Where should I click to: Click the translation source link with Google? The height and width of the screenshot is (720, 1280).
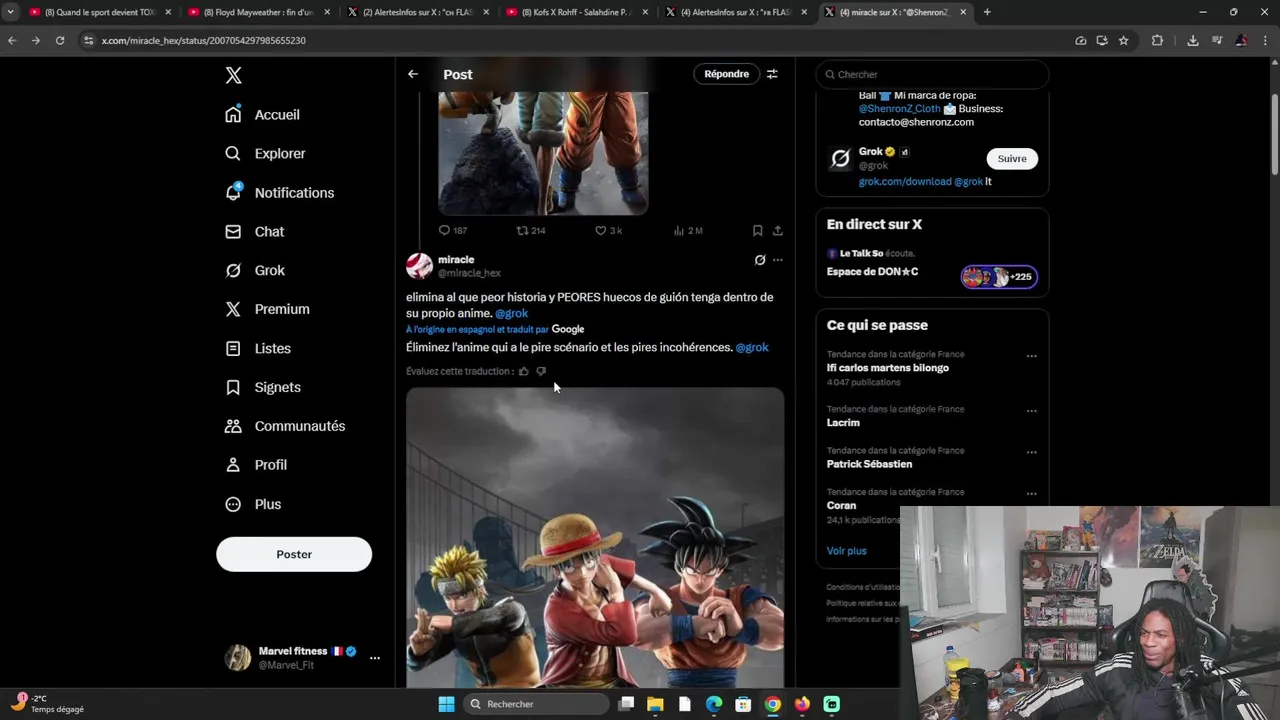(495, 329)
